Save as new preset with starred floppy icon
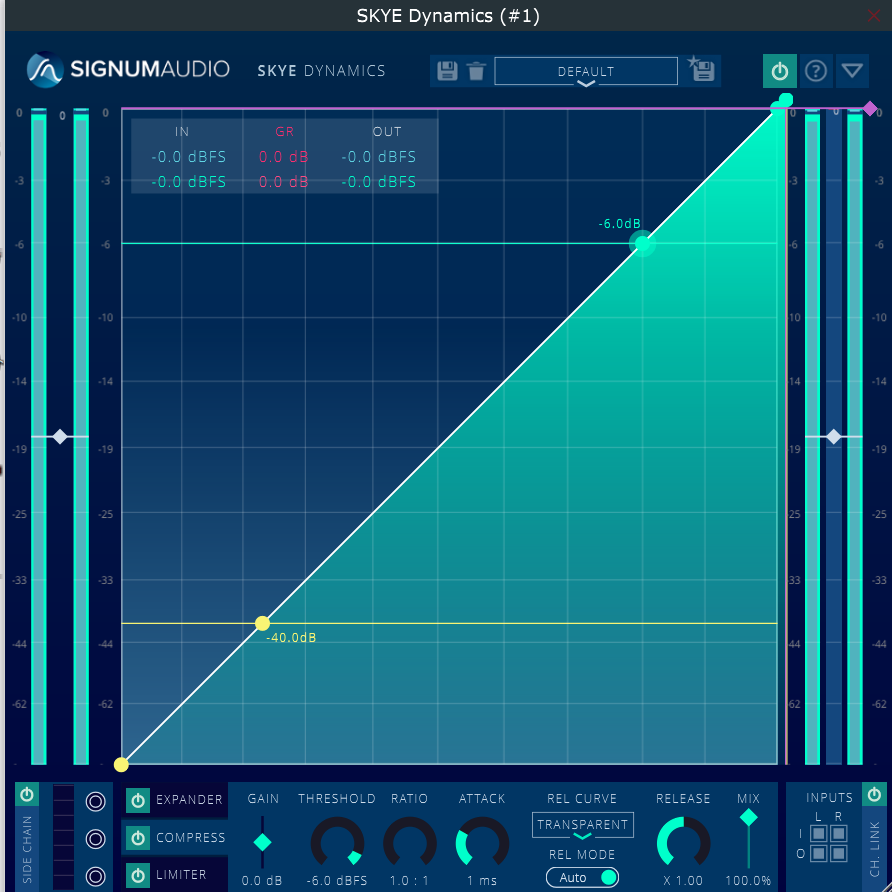Image resolution: width=892 pixels, height=892 pixels. [x=701, y=69]
